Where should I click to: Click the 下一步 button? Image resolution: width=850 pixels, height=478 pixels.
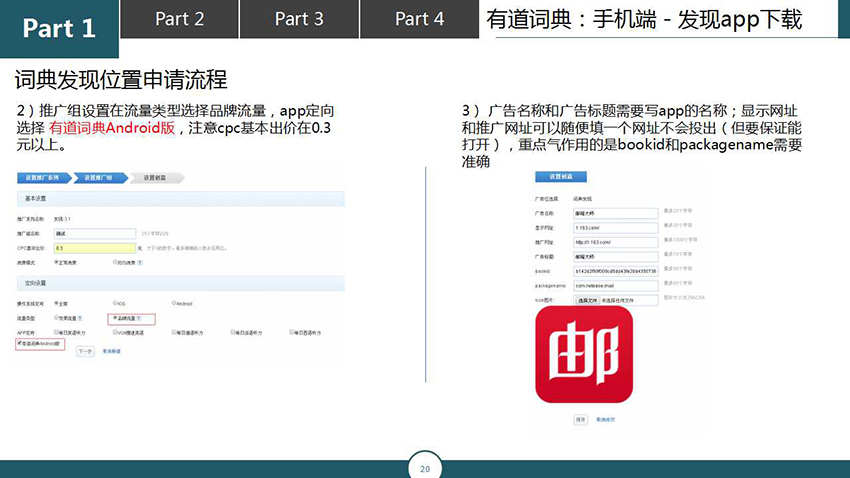[85, 351]
